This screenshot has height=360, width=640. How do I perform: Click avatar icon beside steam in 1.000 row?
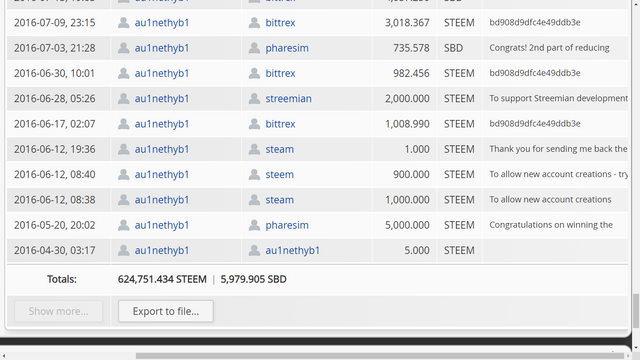pyautogui.click(x=254, y=149)
